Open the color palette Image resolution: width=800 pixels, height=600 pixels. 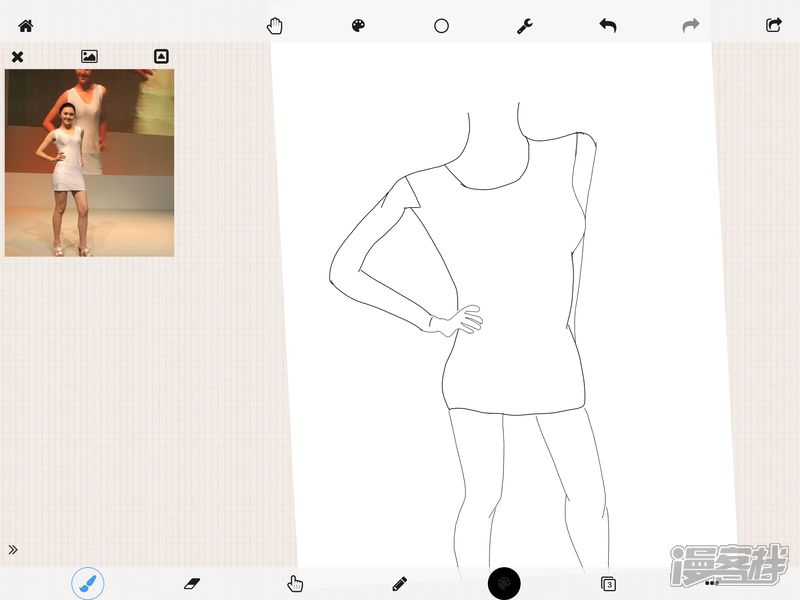coord(358,26)
